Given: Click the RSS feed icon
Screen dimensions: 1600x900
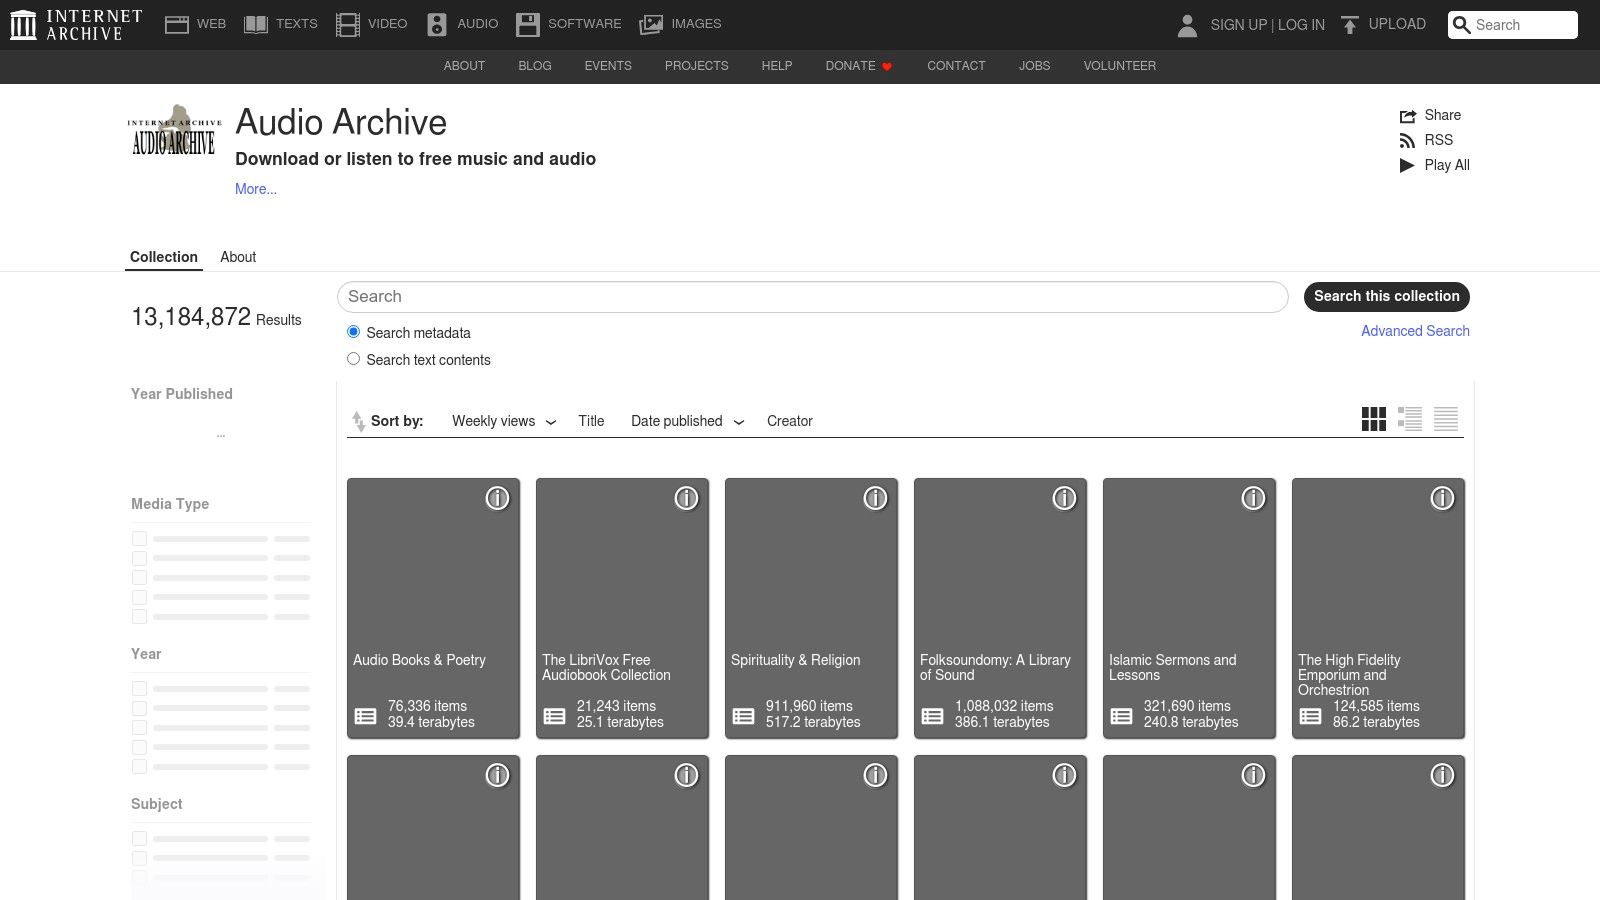Looking at the screenshot, I should pos(1408,140).
